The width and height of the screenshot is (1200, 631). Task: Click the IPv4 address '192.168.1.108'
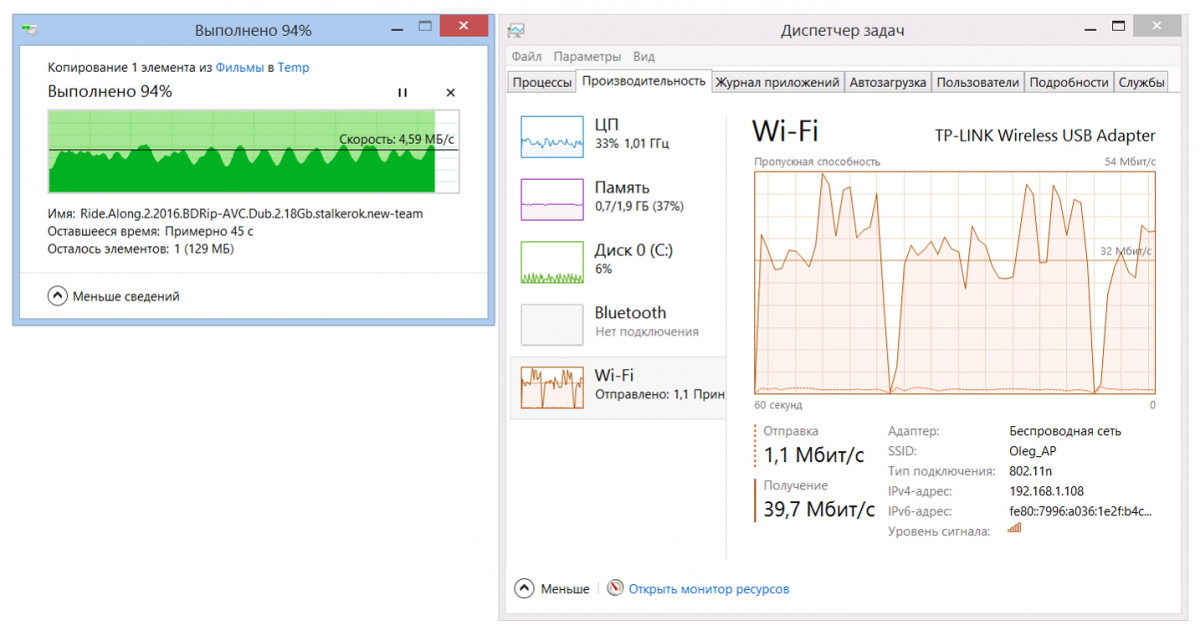[1047, 491]
